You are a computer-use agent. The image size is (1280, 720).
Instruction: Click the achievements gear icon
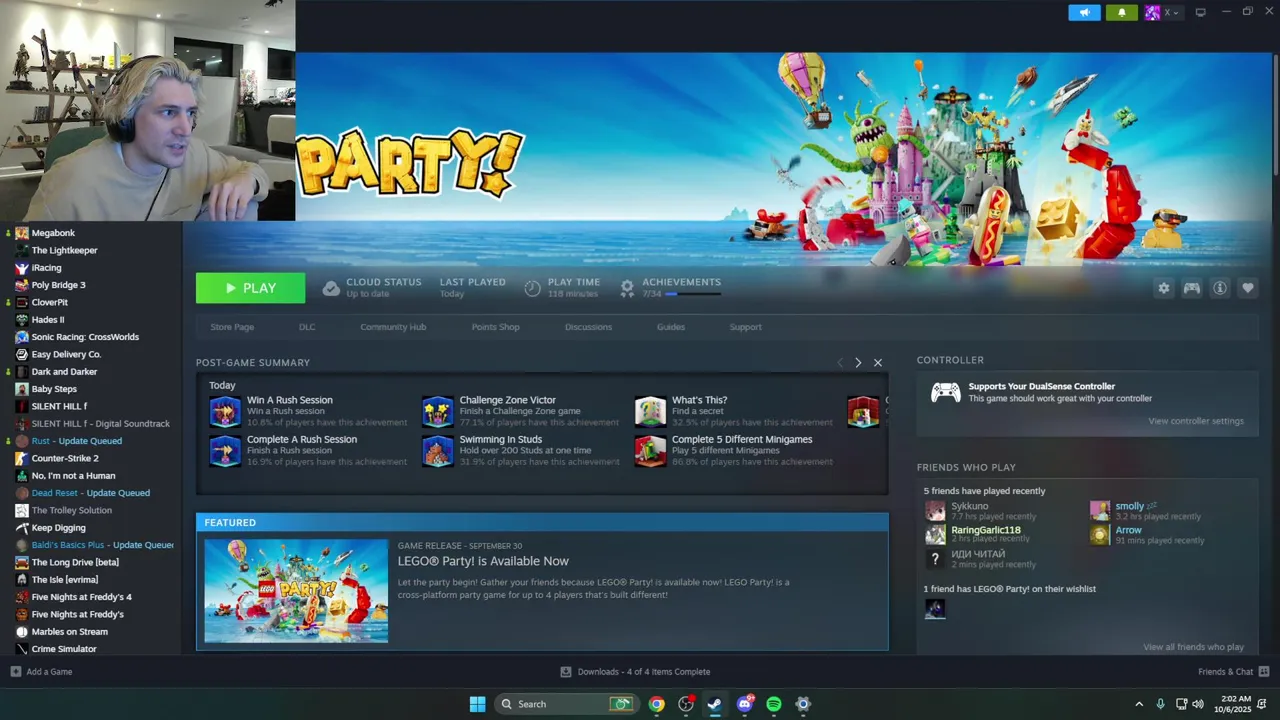pos(627,288)
